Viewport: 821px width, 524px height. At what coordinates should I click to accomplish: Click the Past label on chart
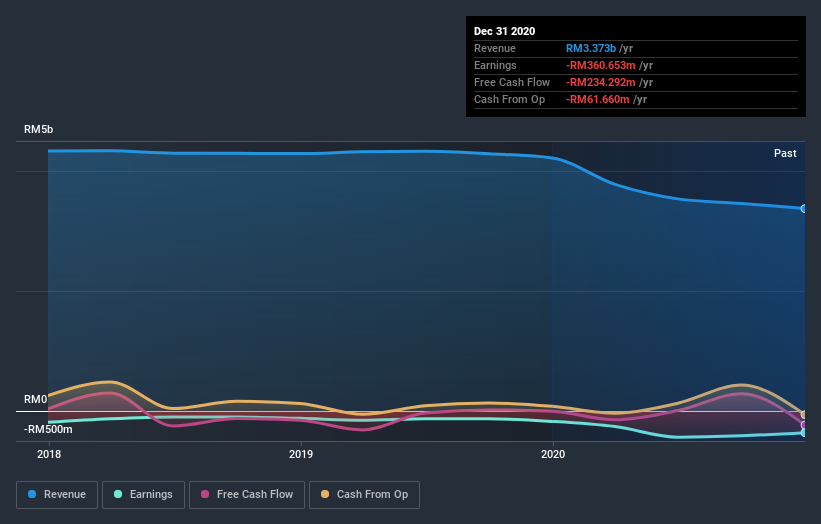pos(785,153)
